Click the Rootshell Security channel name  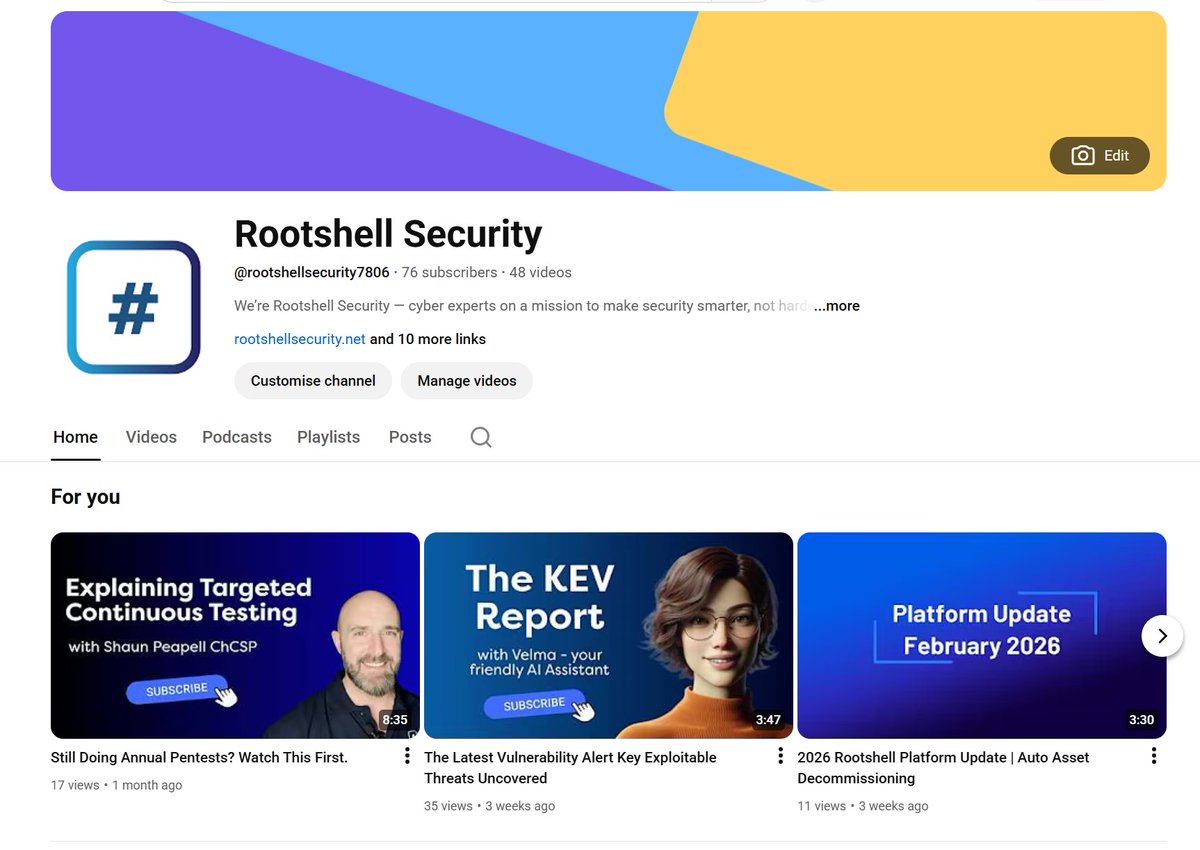click(388, 234)
